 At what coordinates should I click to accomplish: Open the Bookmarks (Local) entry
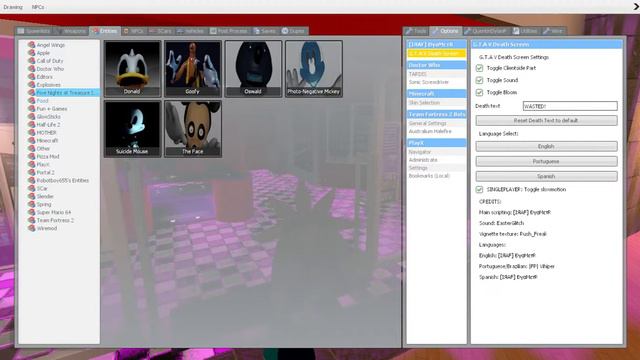tap(436, 176)
